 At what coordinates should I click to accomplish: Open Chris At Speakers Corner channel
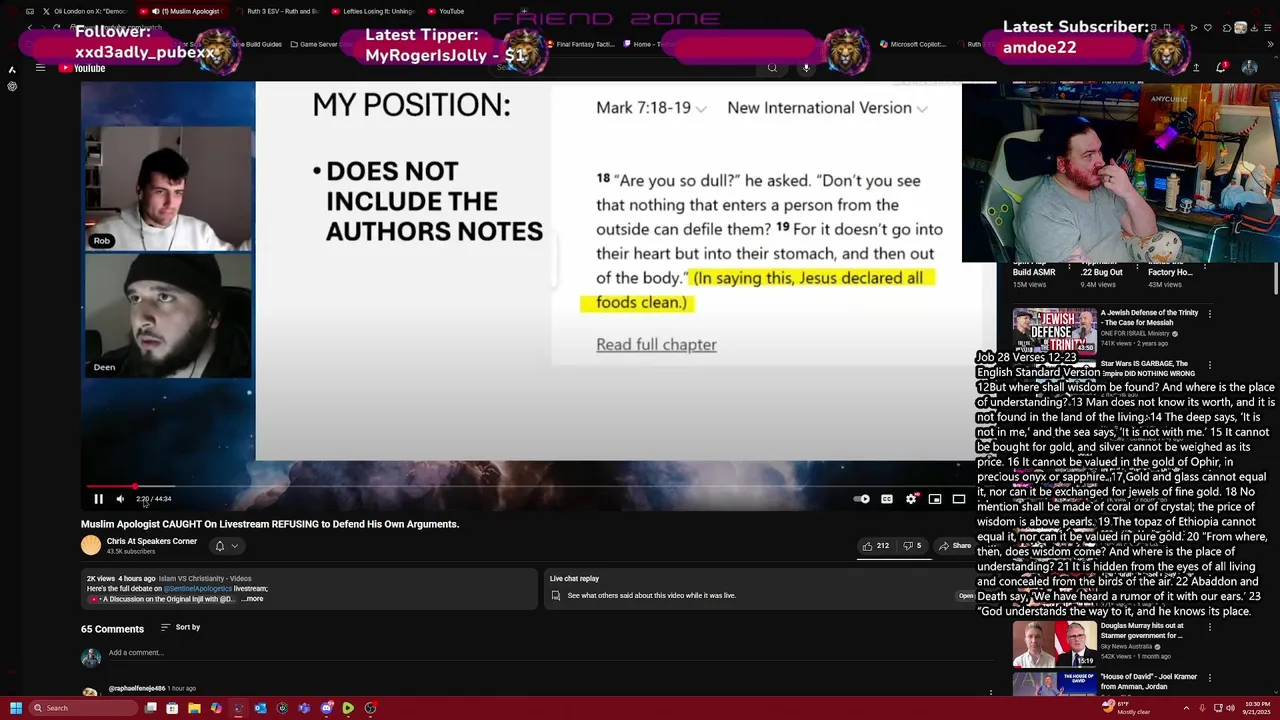click(152, 541)
